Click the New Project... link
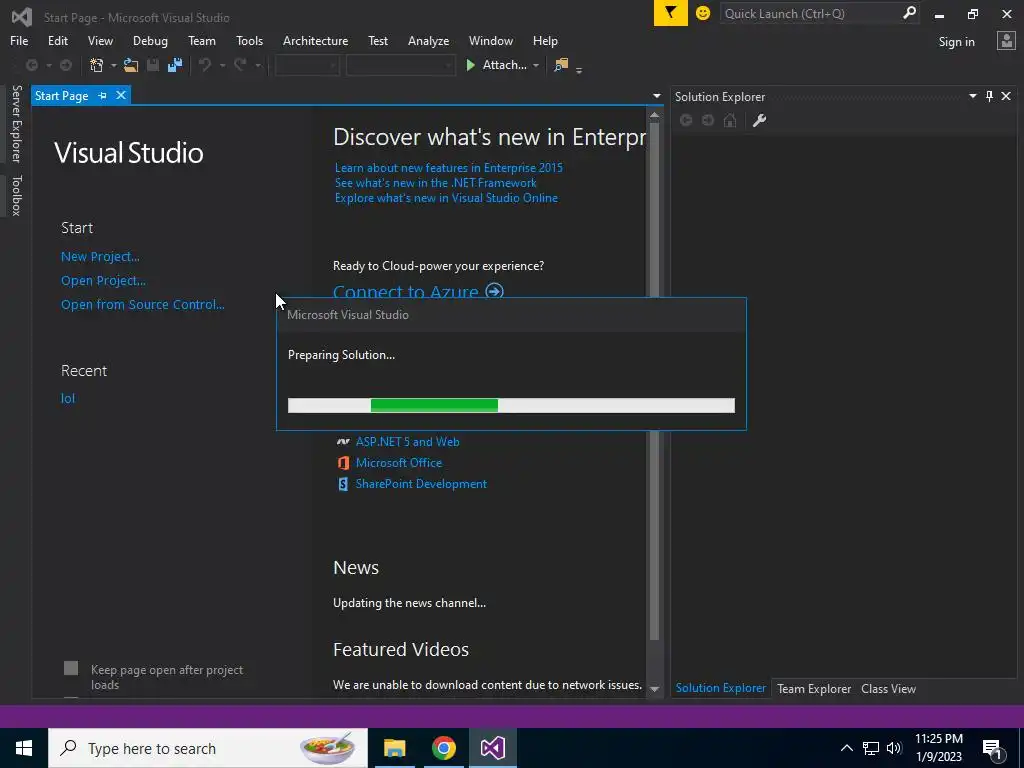This screenshot has height=768, width=1024. coord(100,257)
